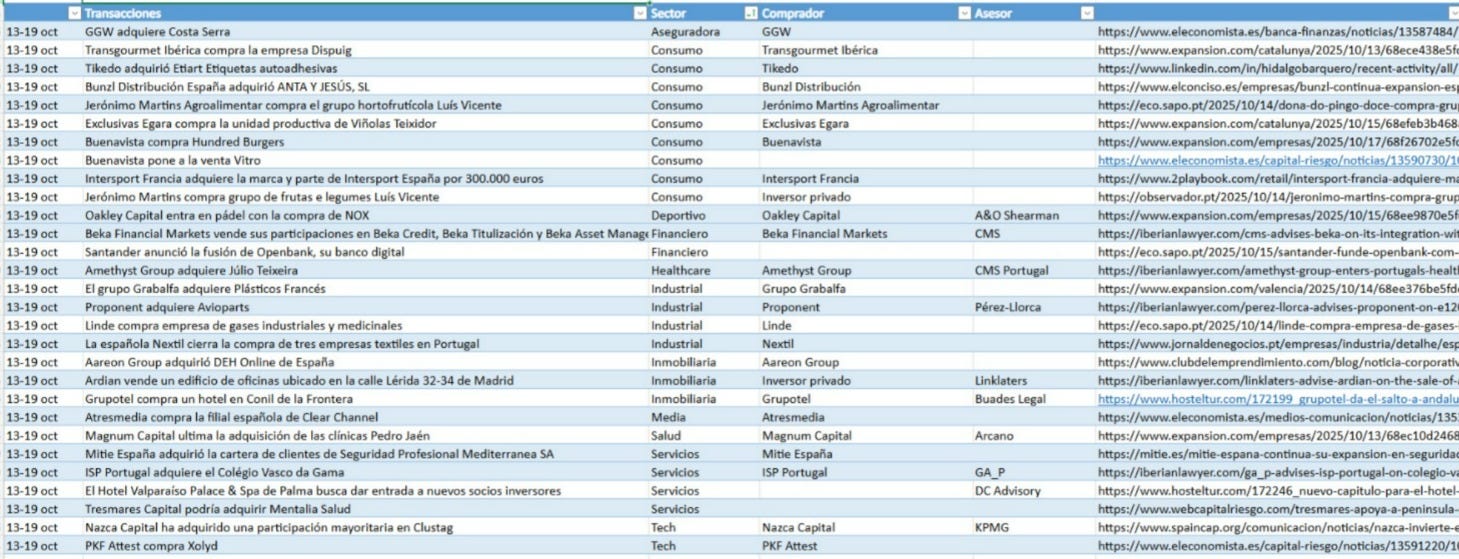Select the Transacciones header cell
1459x559 pixels.
click(x=364, y=13)
